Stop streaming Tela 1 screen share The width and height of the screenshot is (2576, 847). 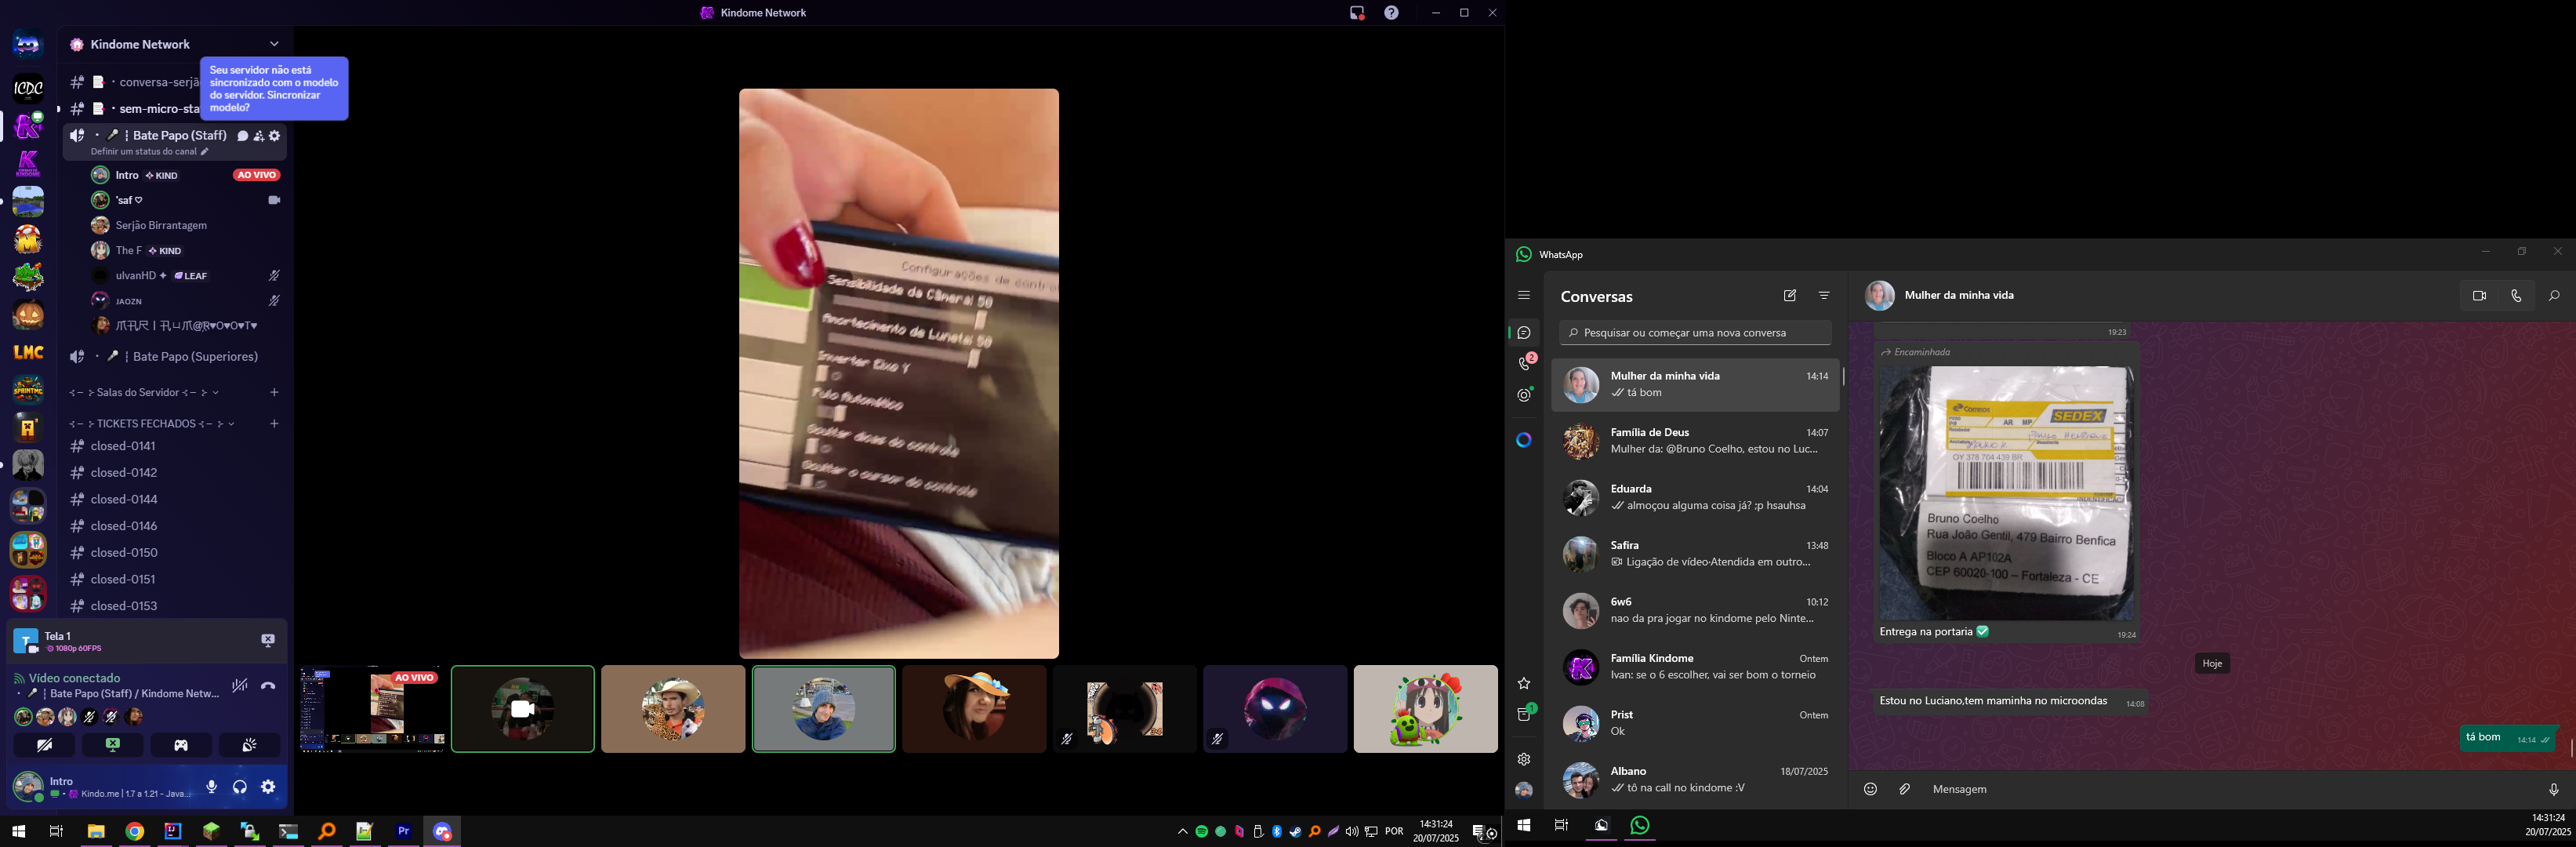tap(268, 641)
